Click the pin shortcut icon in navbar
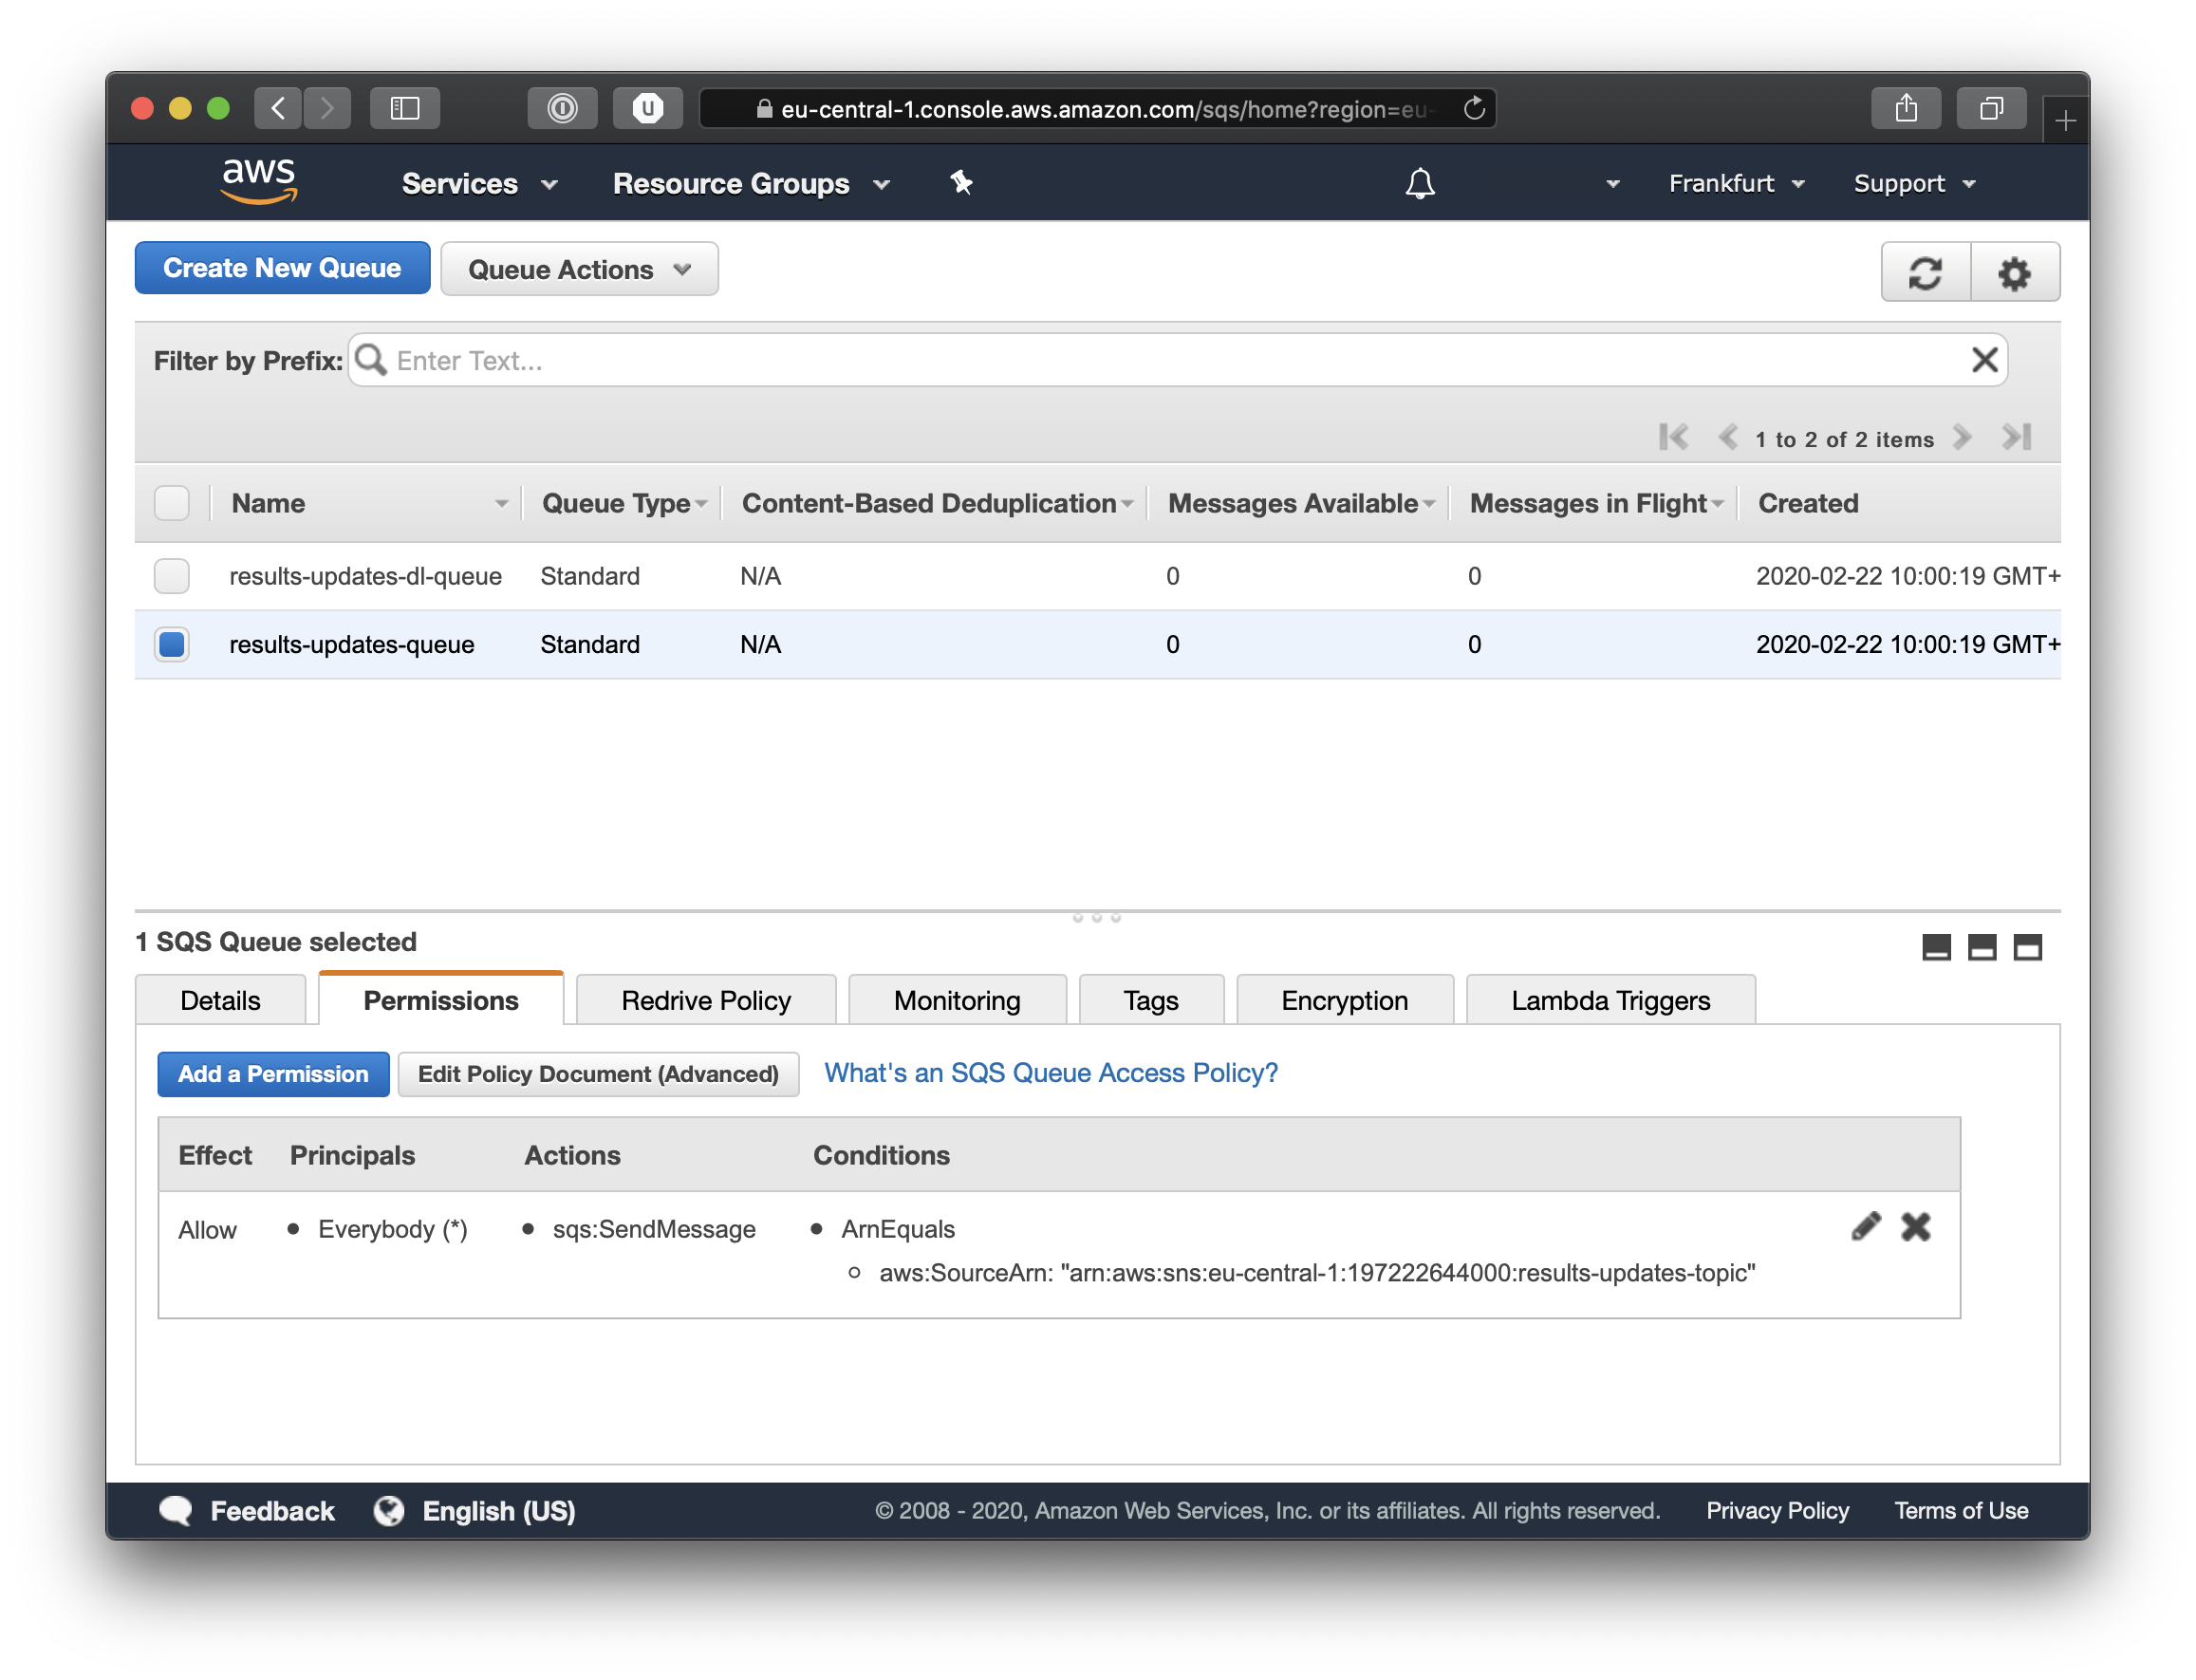2196x1680 pixels. click(x=961, y=183)
